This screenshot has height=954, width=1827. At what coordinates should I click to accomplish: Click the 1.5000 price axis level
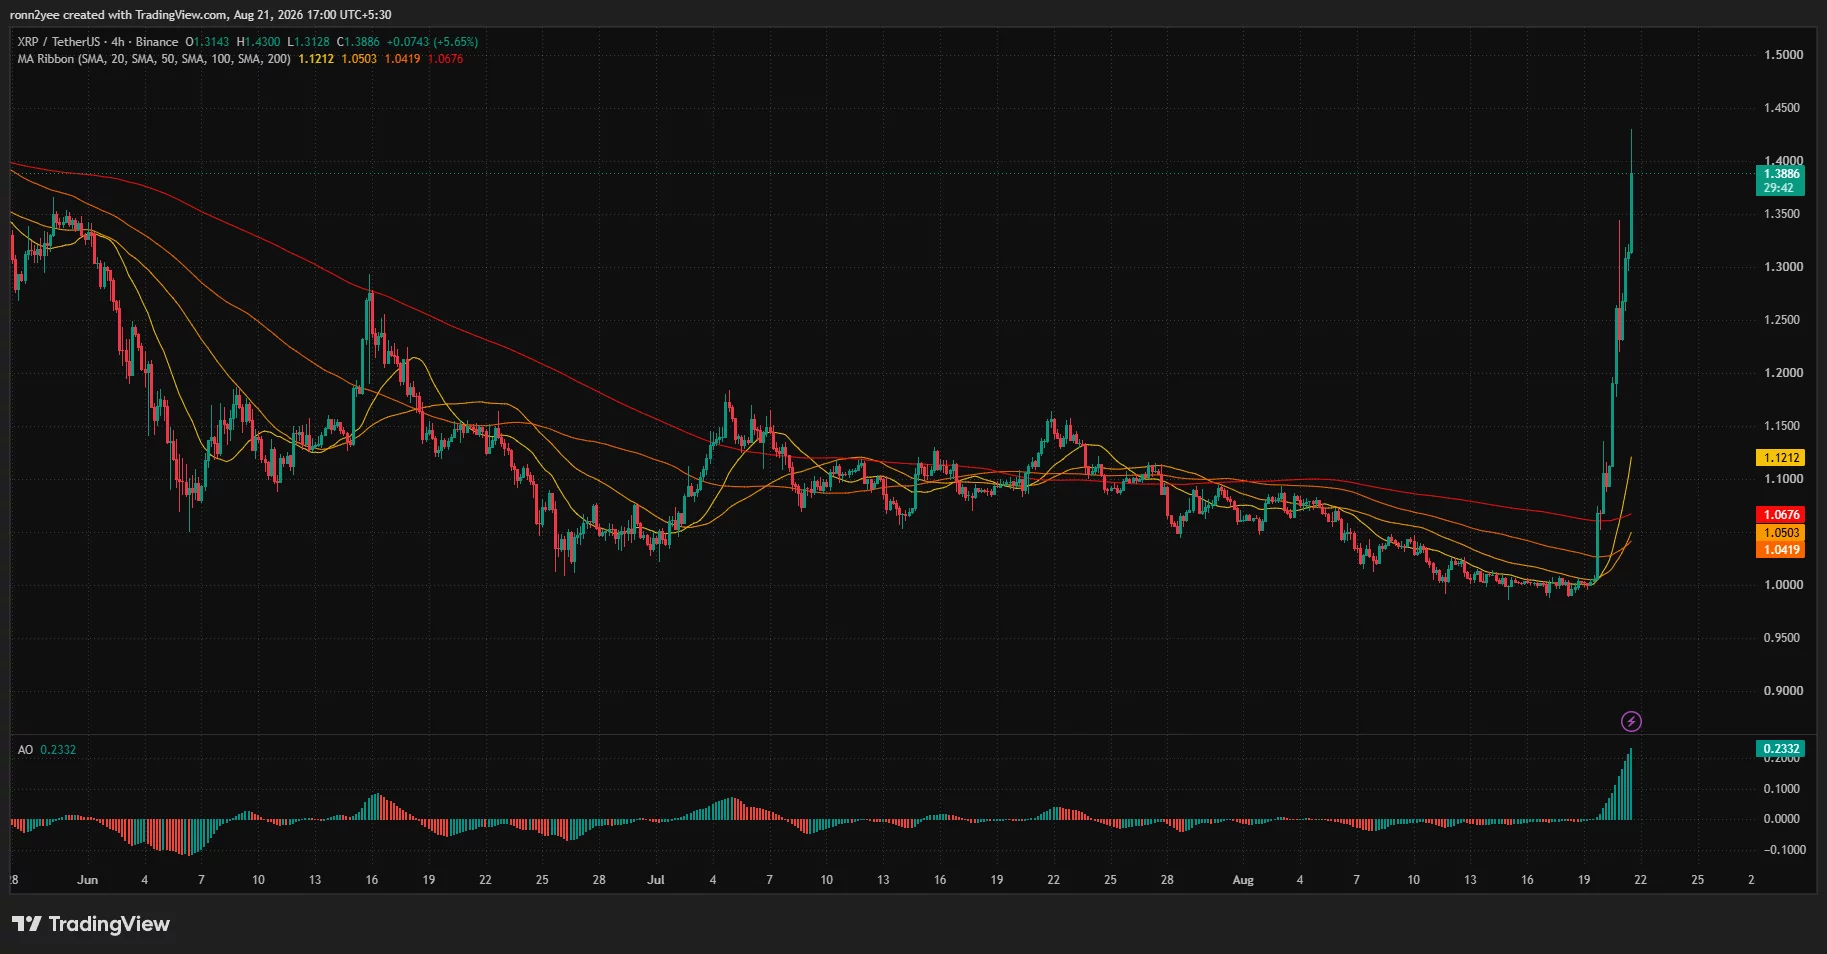click(1783, 55)
